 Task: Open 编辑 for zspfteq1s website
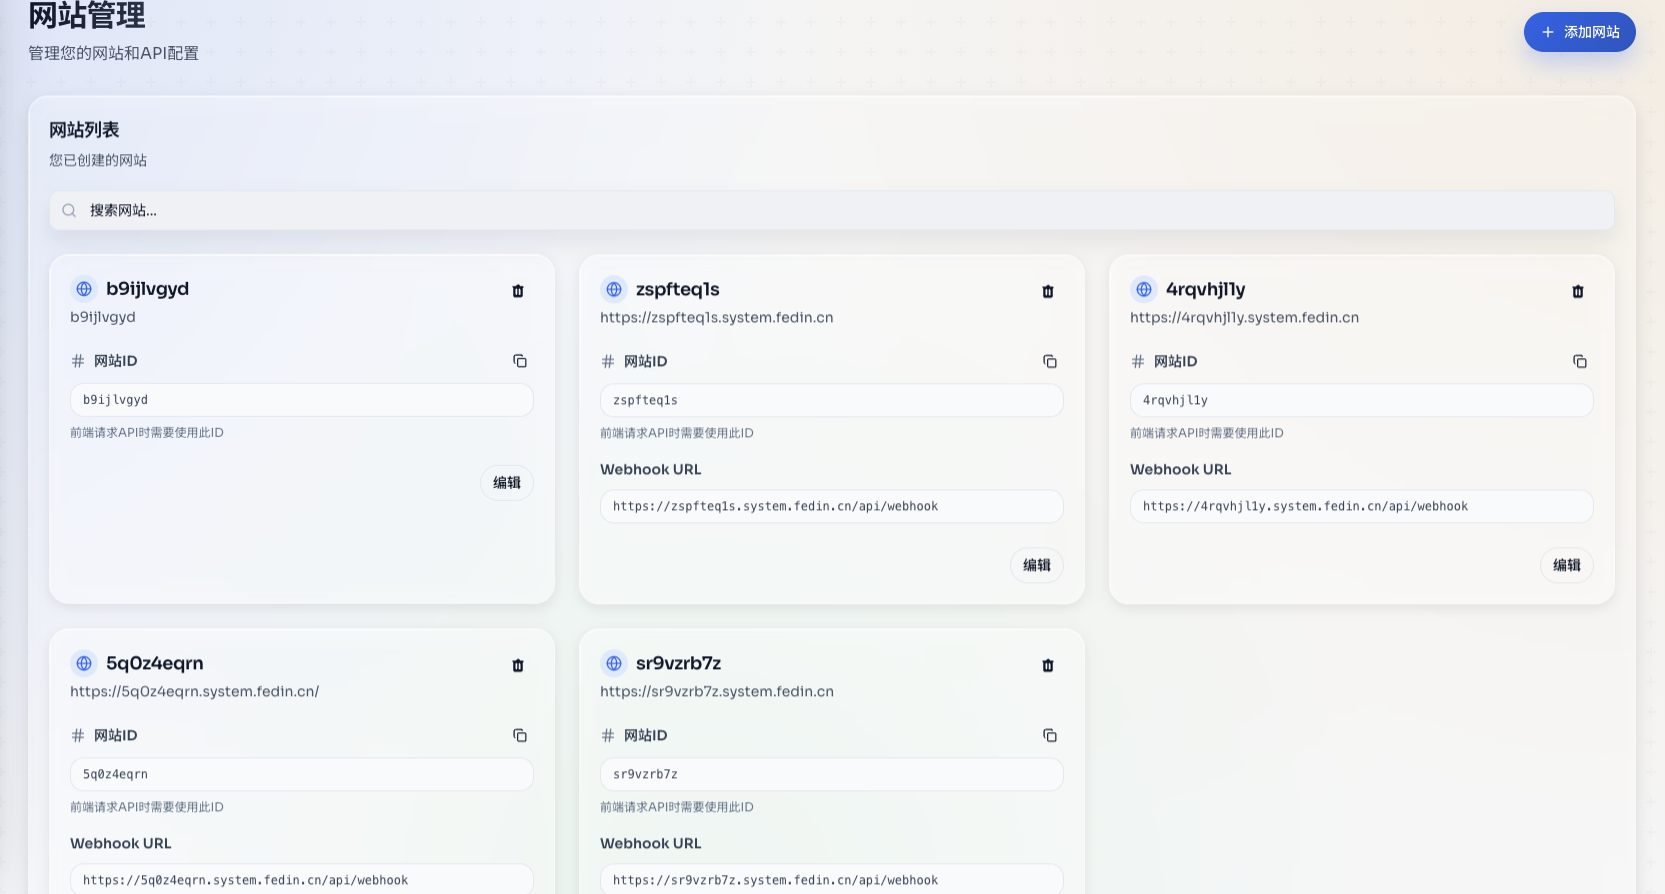coord(1037,566)
